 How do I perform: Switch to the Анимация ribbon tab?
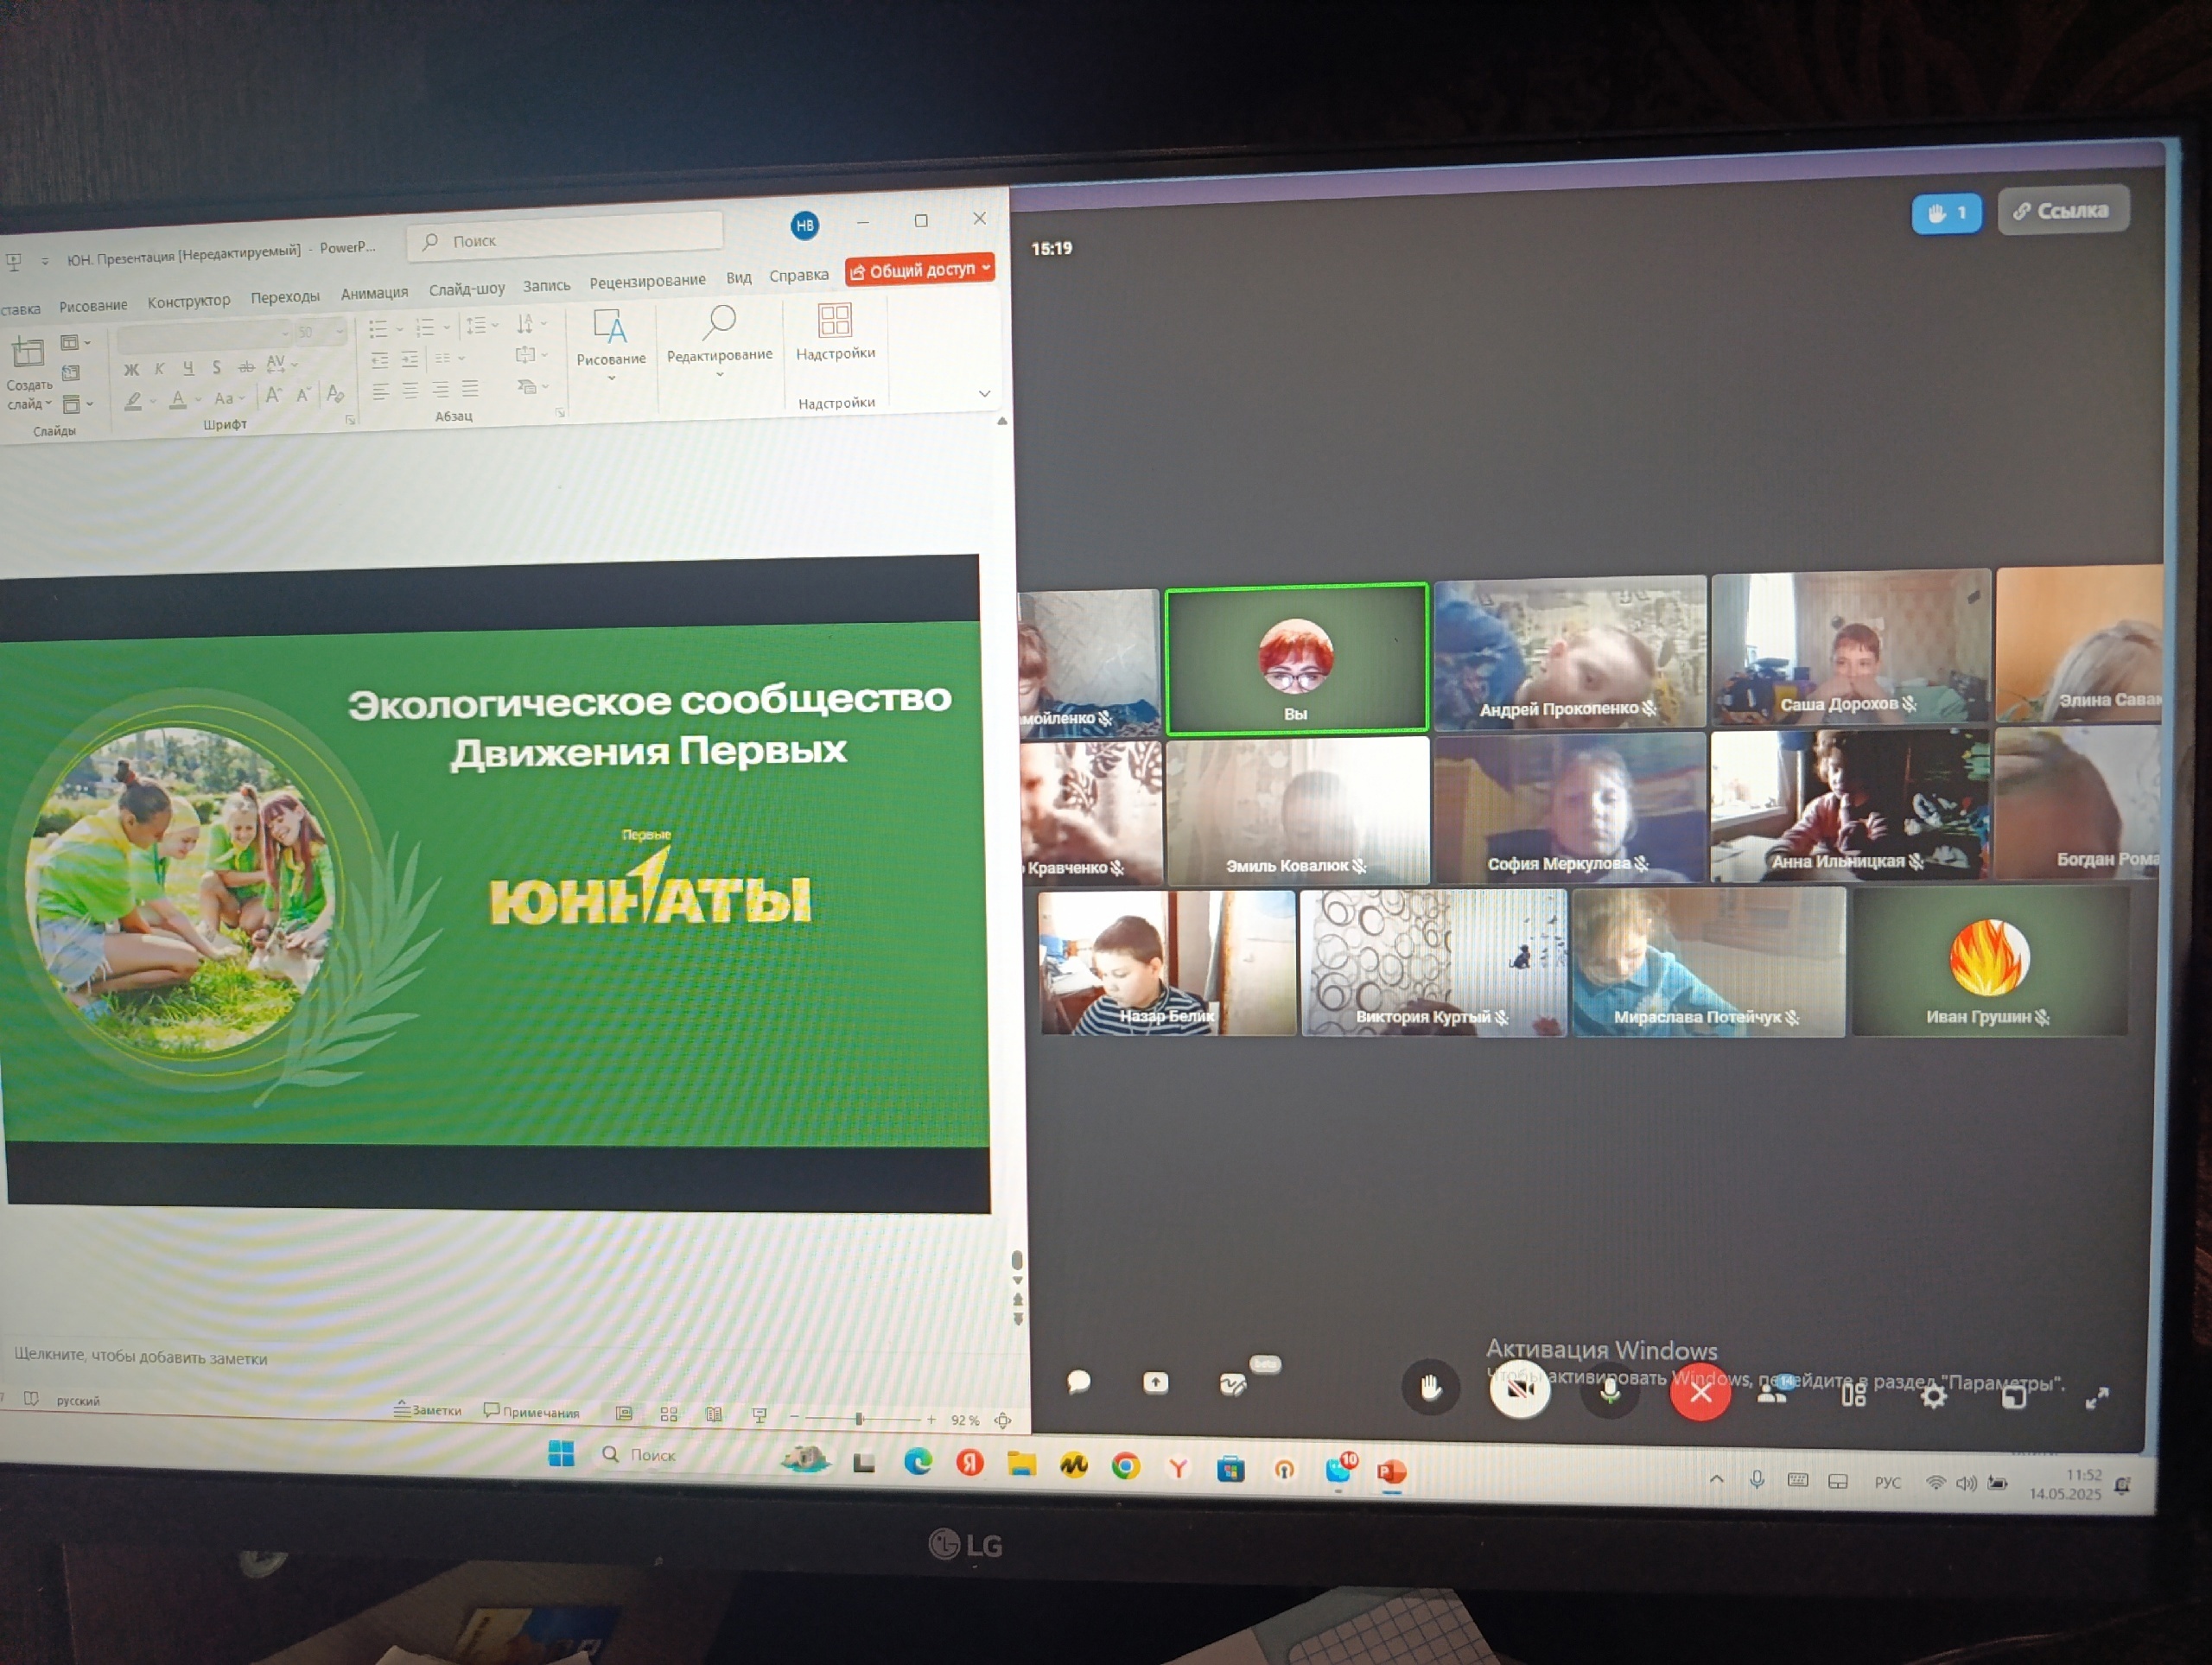pos(374,293)
